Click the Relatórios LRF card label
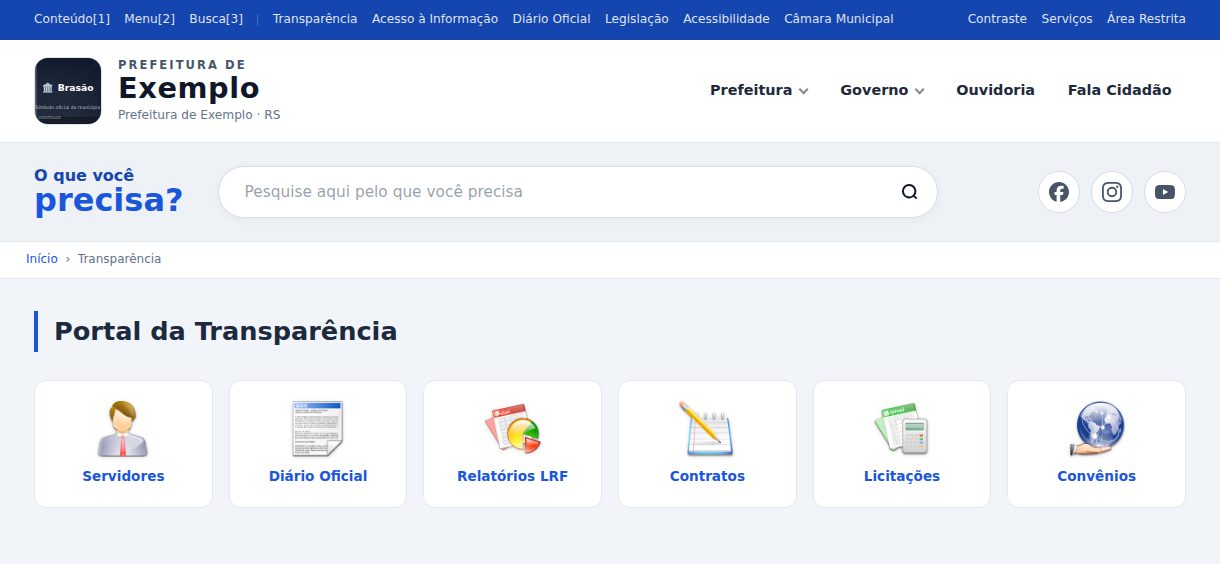Viewport: 1220px width, 564px height. click(x=512, y=476)
